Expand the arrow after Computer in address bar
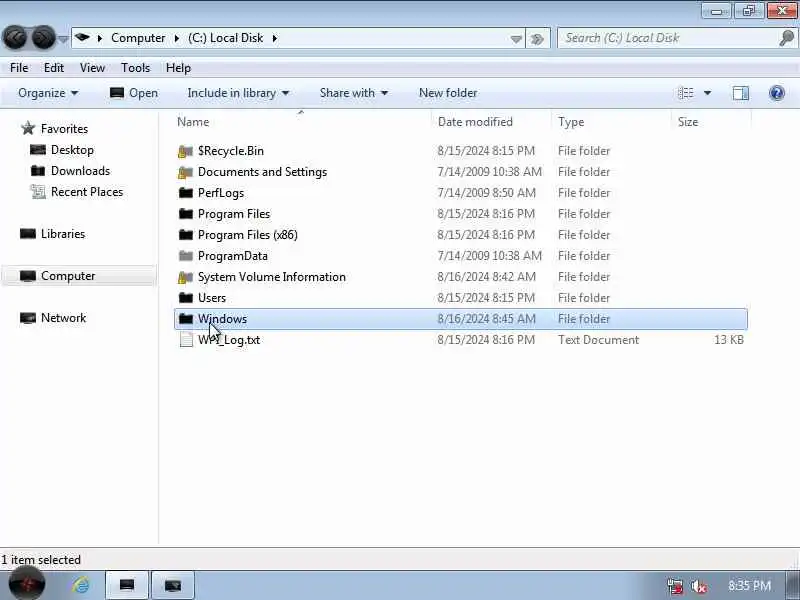The height and width of the screenshot is (600, 800). [177, 38]
